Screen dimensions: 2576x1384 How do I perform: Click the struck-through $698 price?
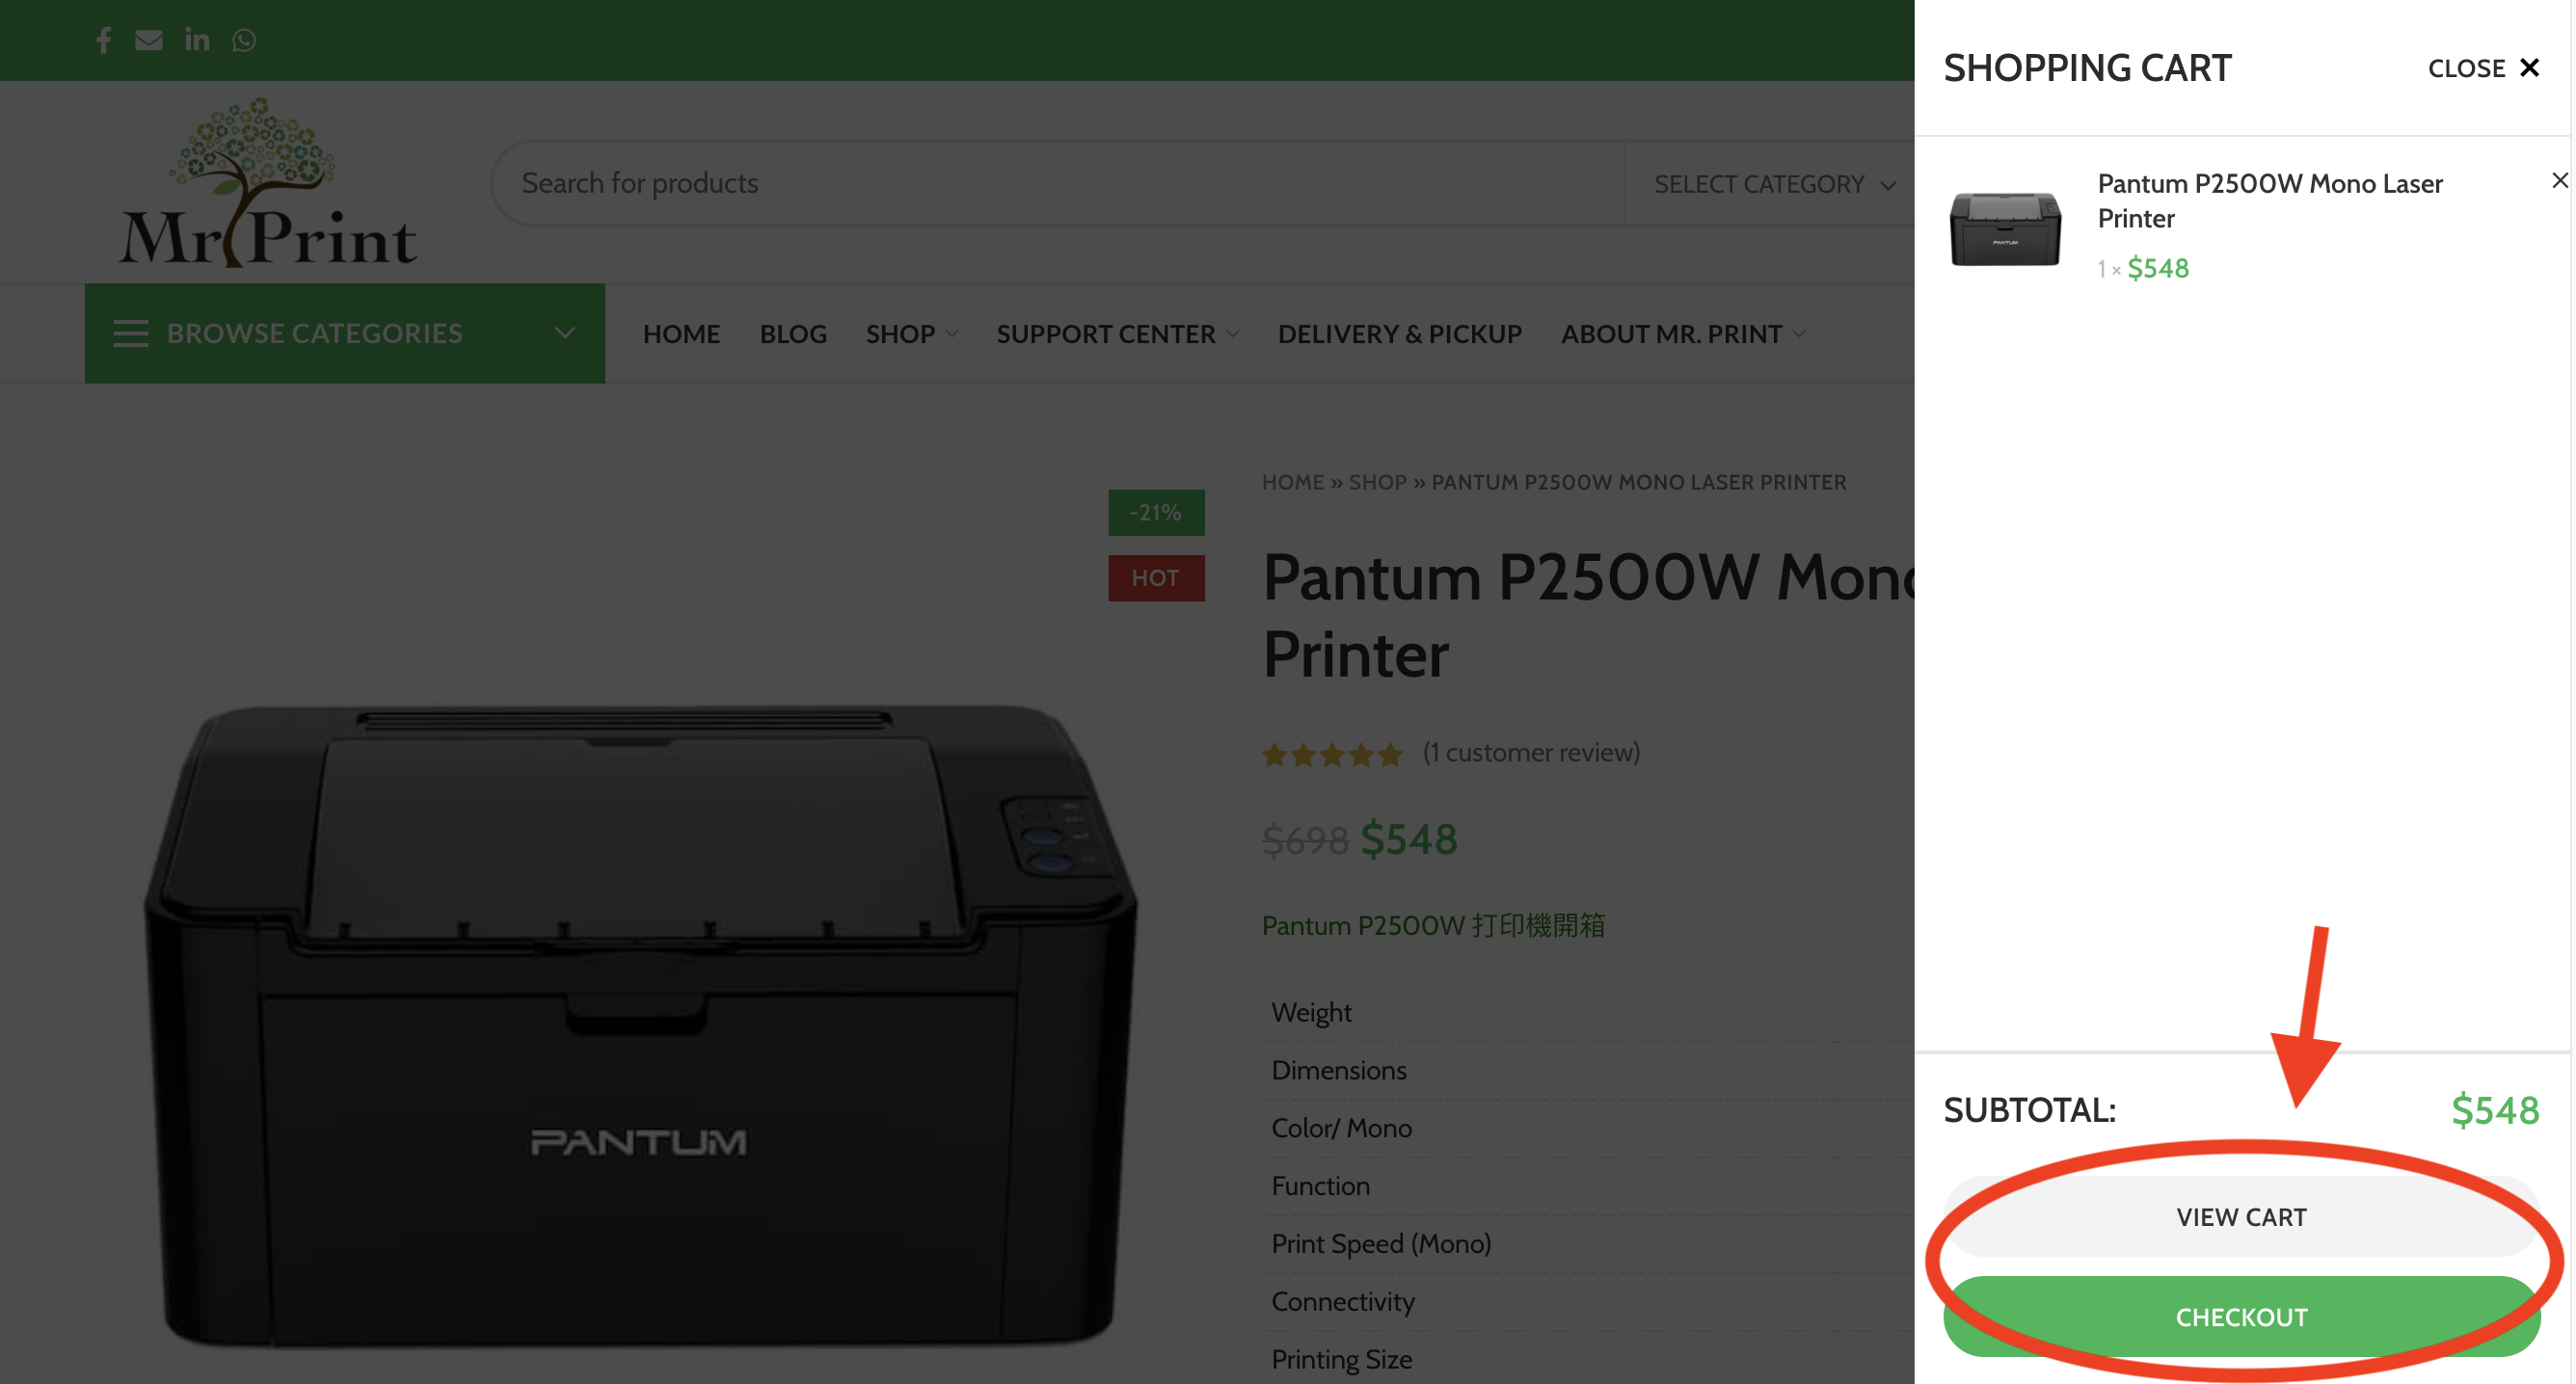pyautogui.click(x=1305, y=841)
